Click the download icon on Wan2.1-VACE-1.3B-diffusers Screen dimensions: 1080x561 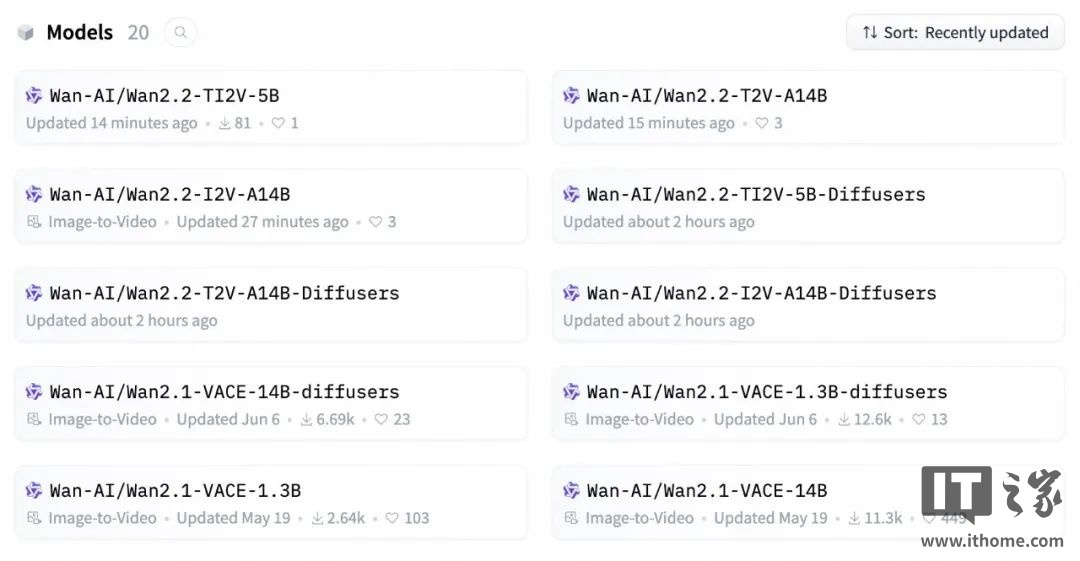tap(844, 420)
